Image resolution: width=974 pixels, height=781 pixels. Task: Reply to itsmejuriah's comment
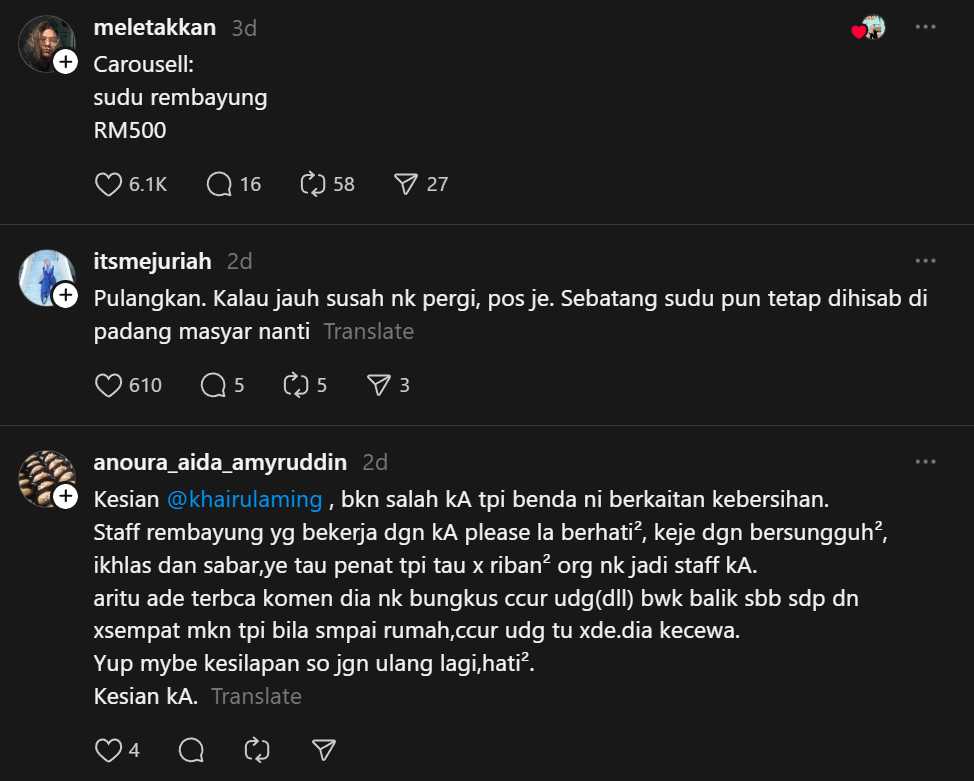pos(213,385)
